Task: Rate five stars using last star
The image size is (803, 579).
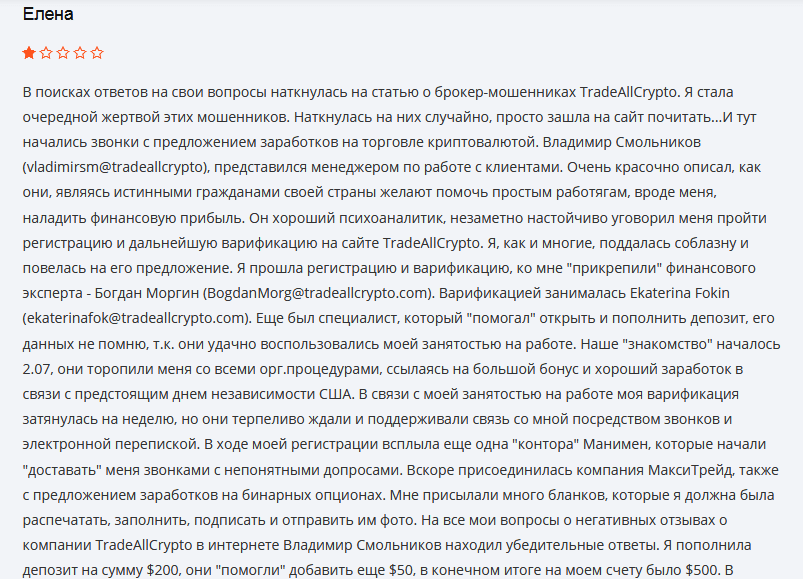Action: (97, 53)
